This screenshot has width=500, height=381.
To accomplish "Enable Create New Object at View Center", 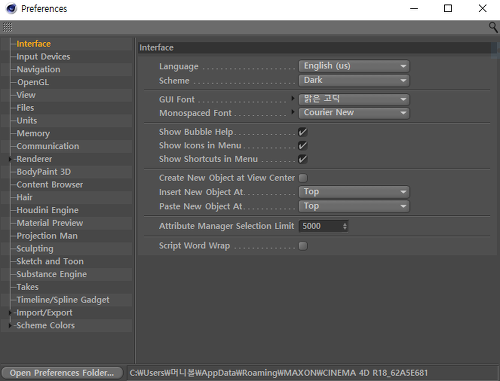I will pyautogui.click(x=303, y=178).
